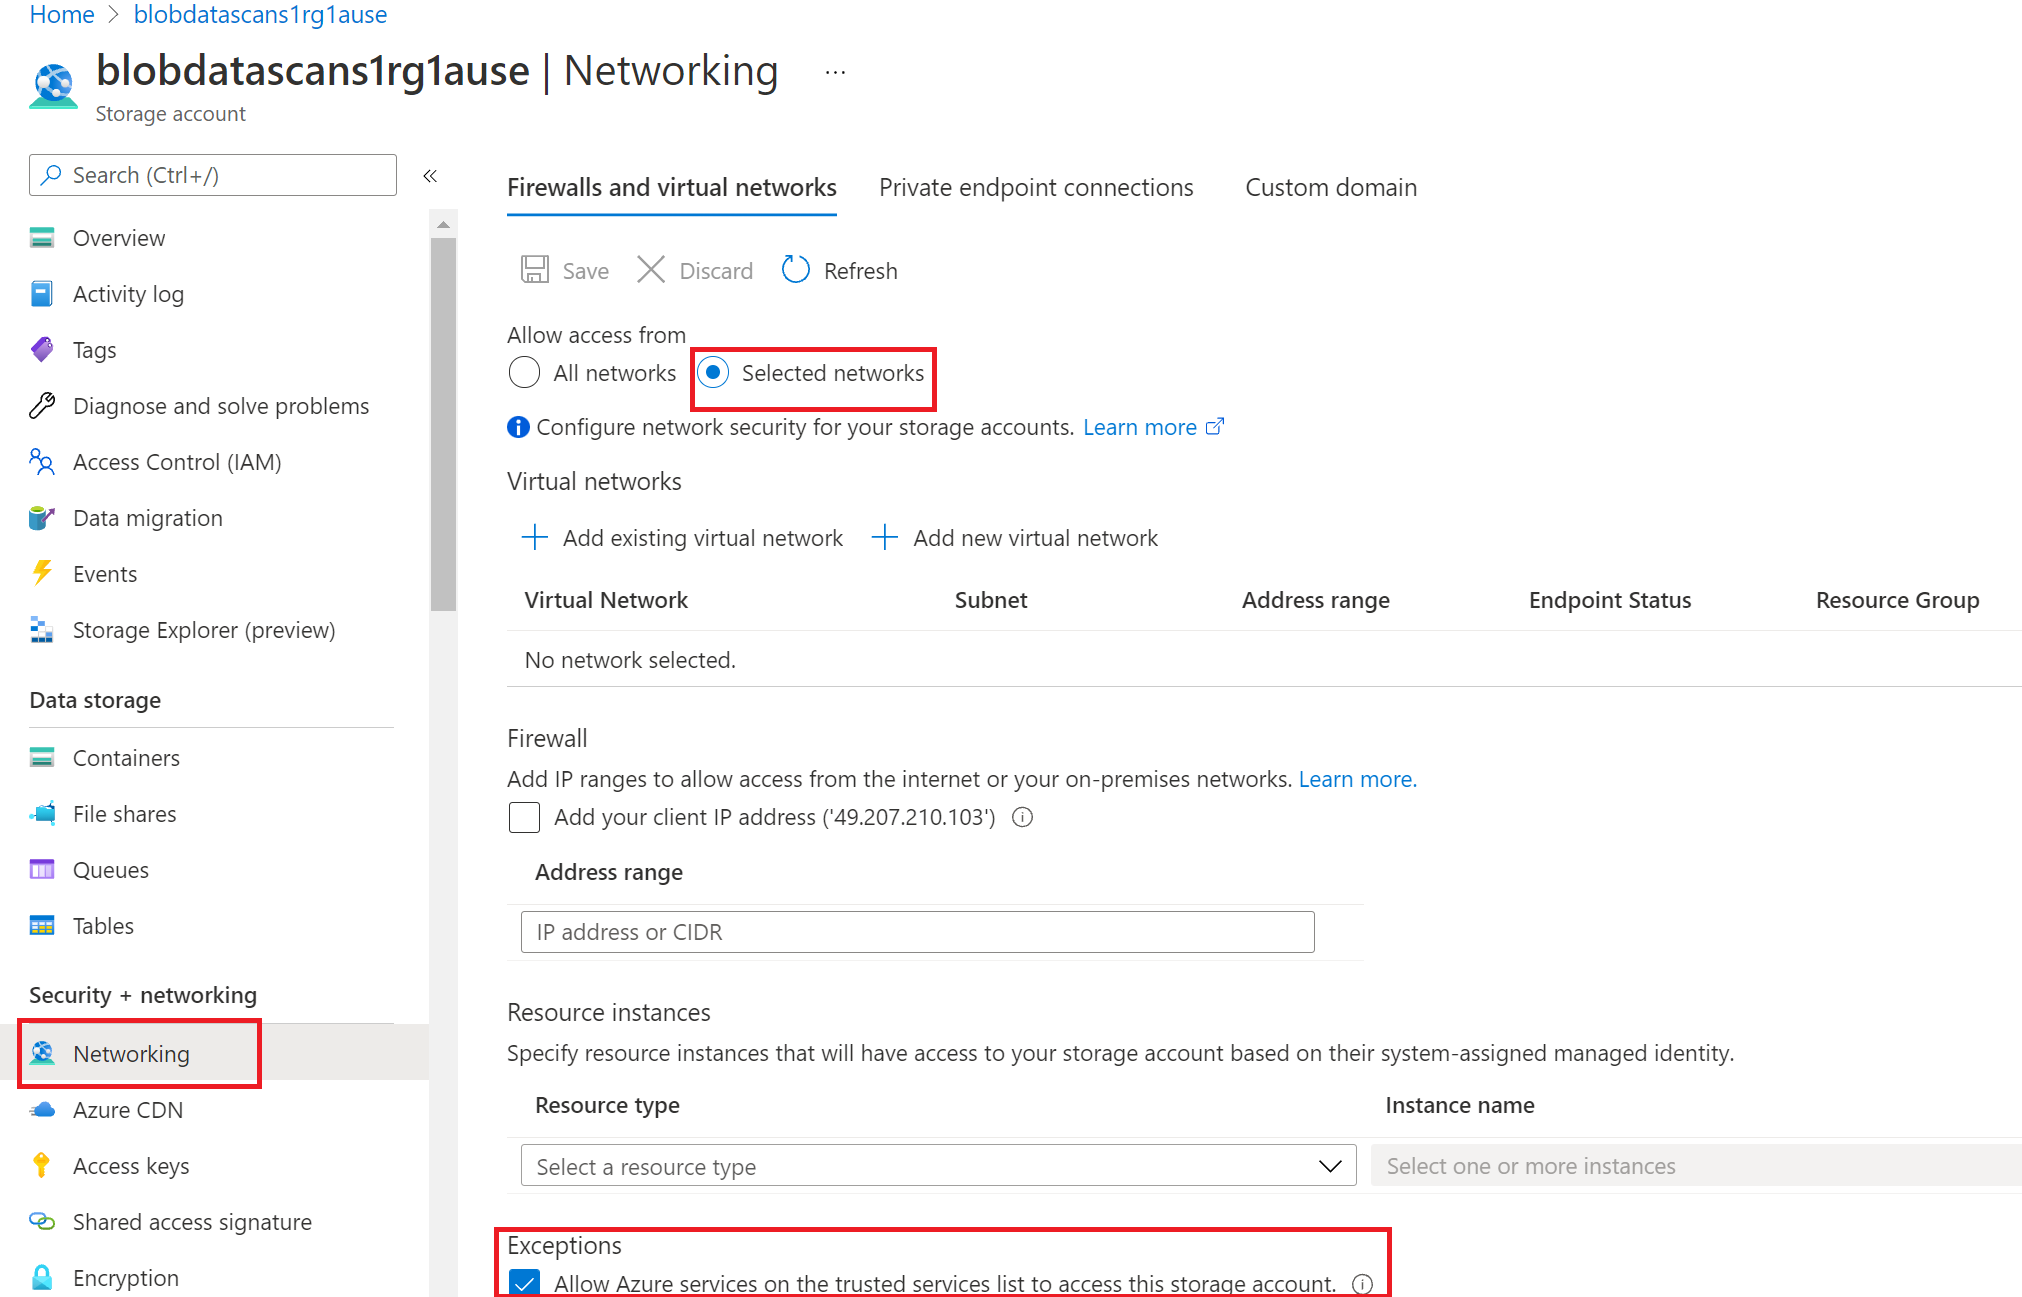The height and width of the screenshot is (1297, 2022).
Task: Click the Encryption icon in sidebar
Action: 41,1270
